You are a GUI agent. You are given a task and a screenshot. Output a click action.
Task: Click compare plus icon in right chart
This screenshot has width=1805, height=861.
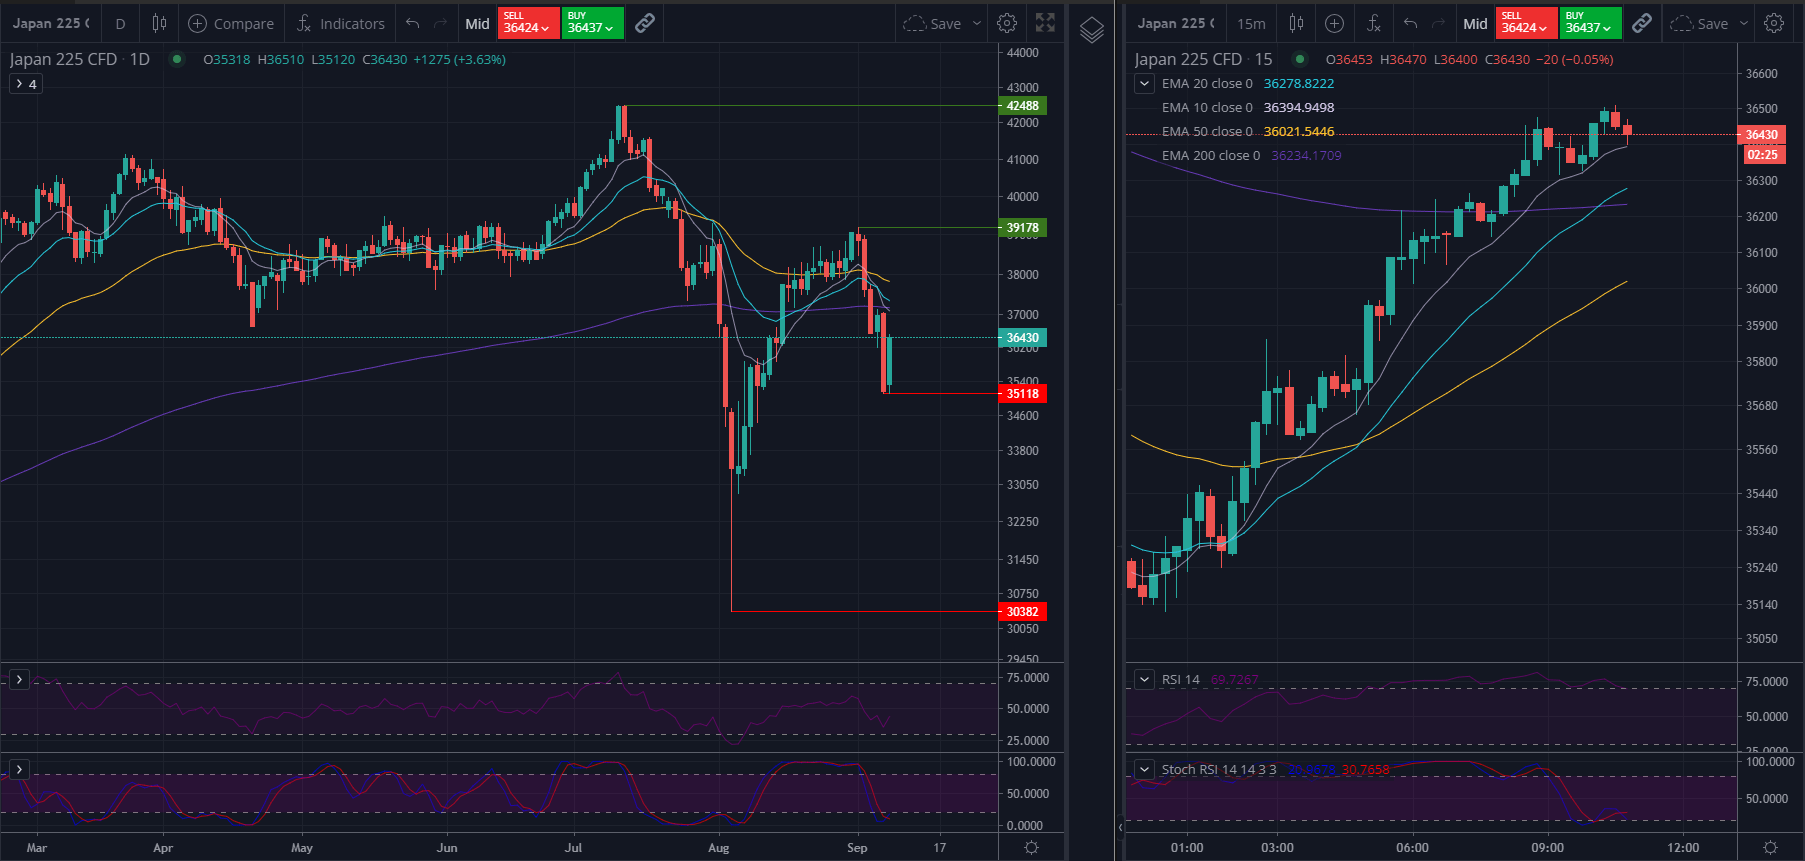pyautogui.click(x=1334, y=23)
